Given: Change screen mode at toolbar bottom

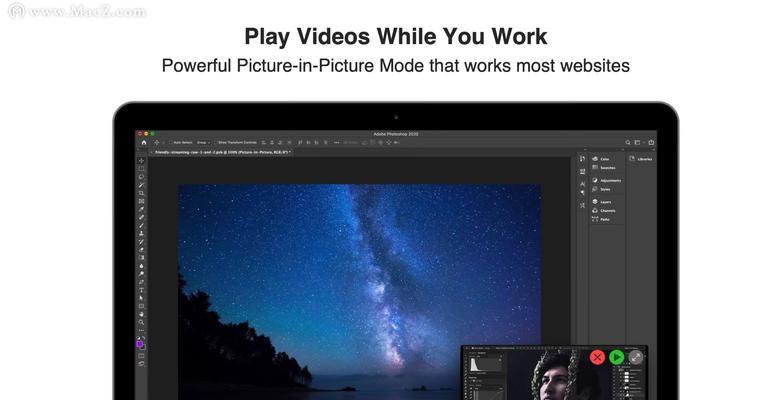Looking at the screenshot, I should click(142, 364).
